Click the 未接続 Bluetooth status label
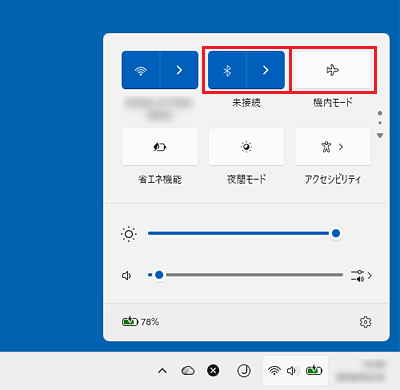Viewport: 400px width, 390px height. coord(246,103)
